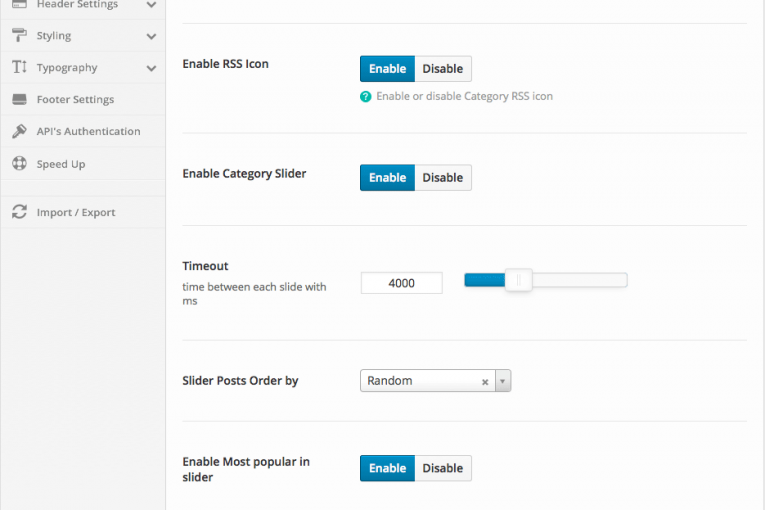The height and width of the screenshot is (510, 765).
Task: Click the Timeout value field showing 4000
Action: [402, 283]
